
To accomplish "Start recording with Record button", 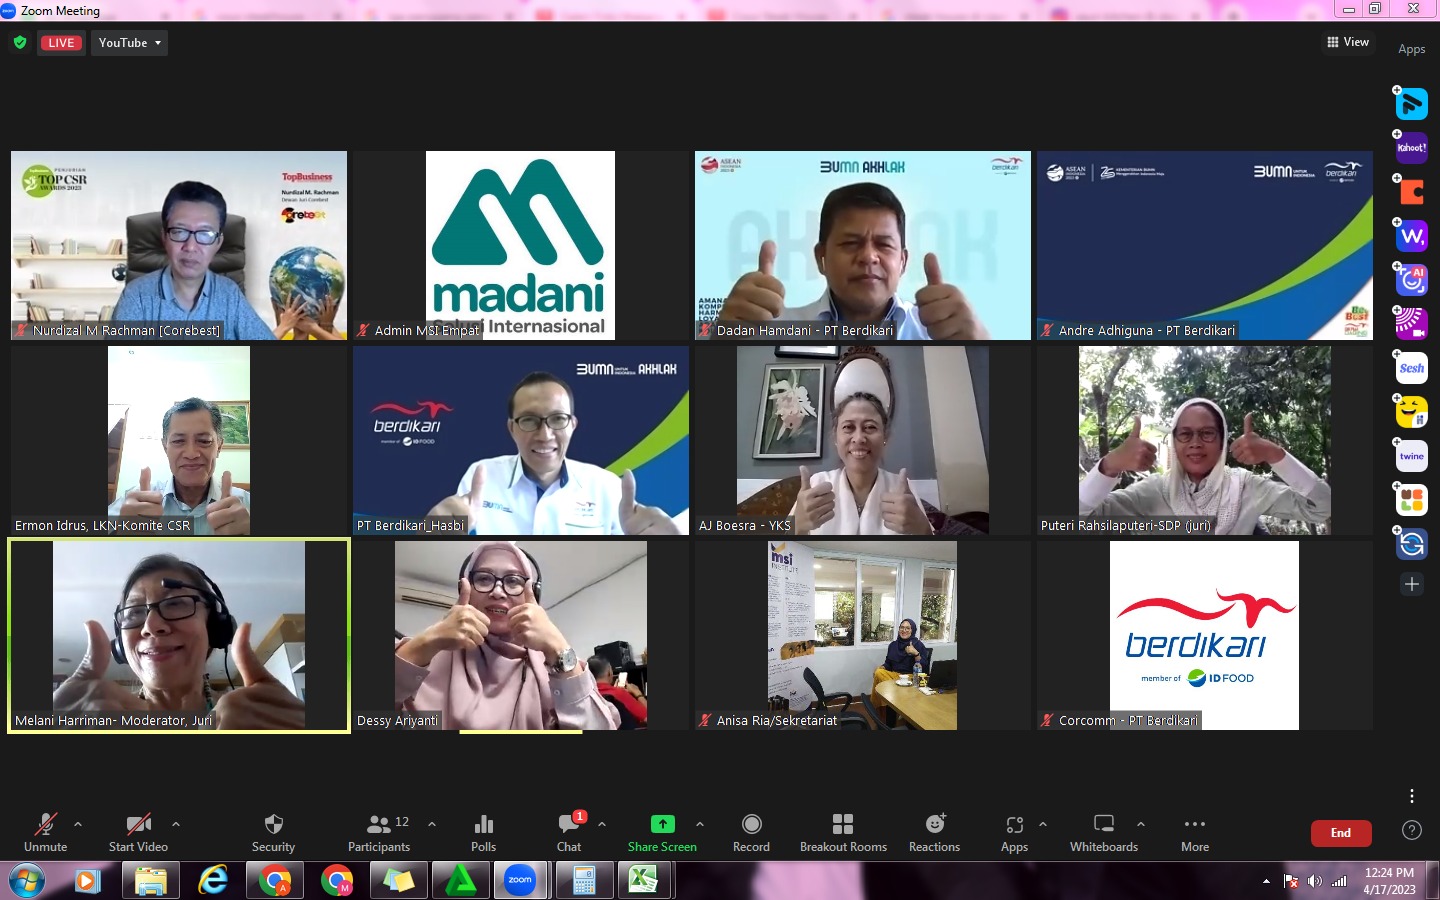I will [751, 832].
